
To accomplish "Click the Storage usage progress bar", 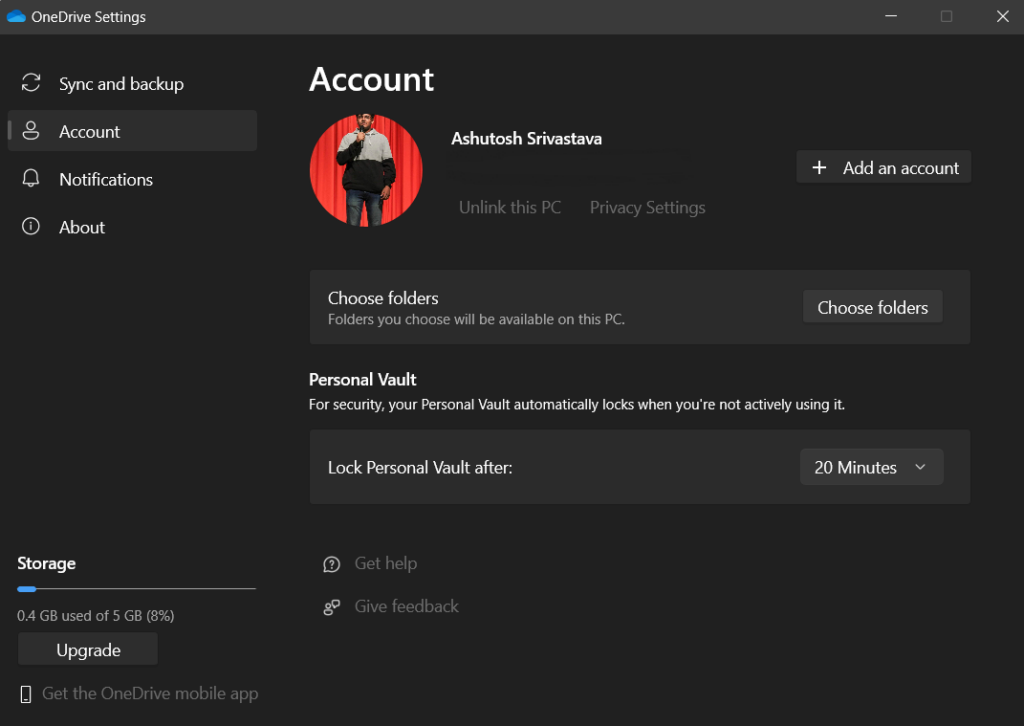I will [136, 589].
